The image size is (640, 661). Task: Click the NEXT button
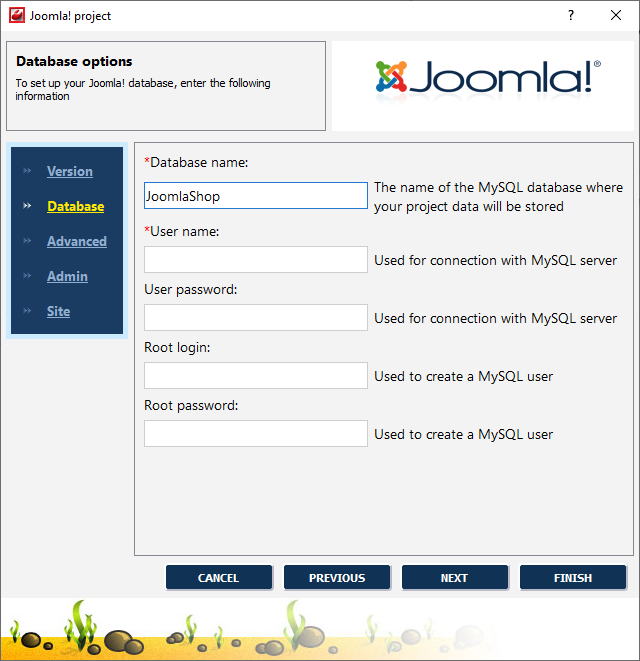(454, 578)
